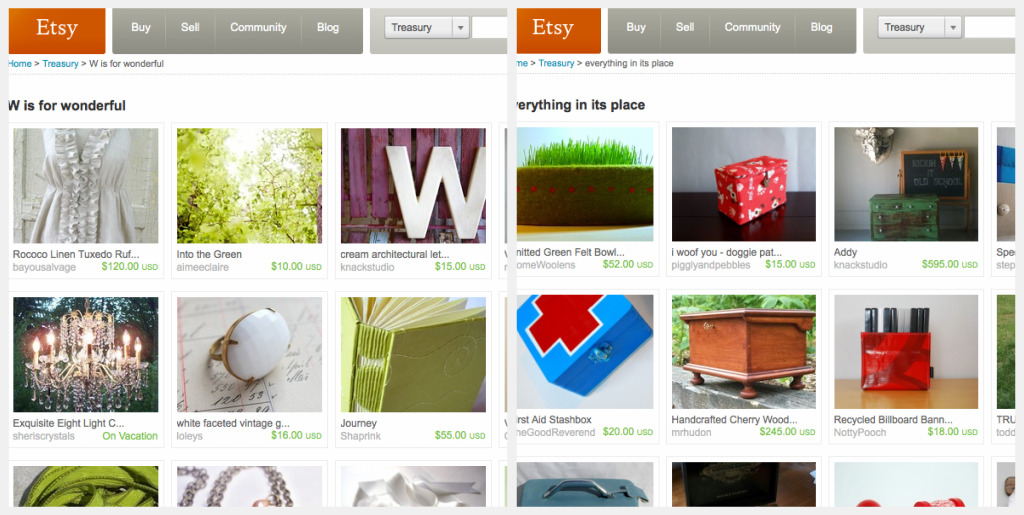This screenshot has width=1024, height=515.
Task: Click the search input field in the right page
Action: click(x=990, y=27)
